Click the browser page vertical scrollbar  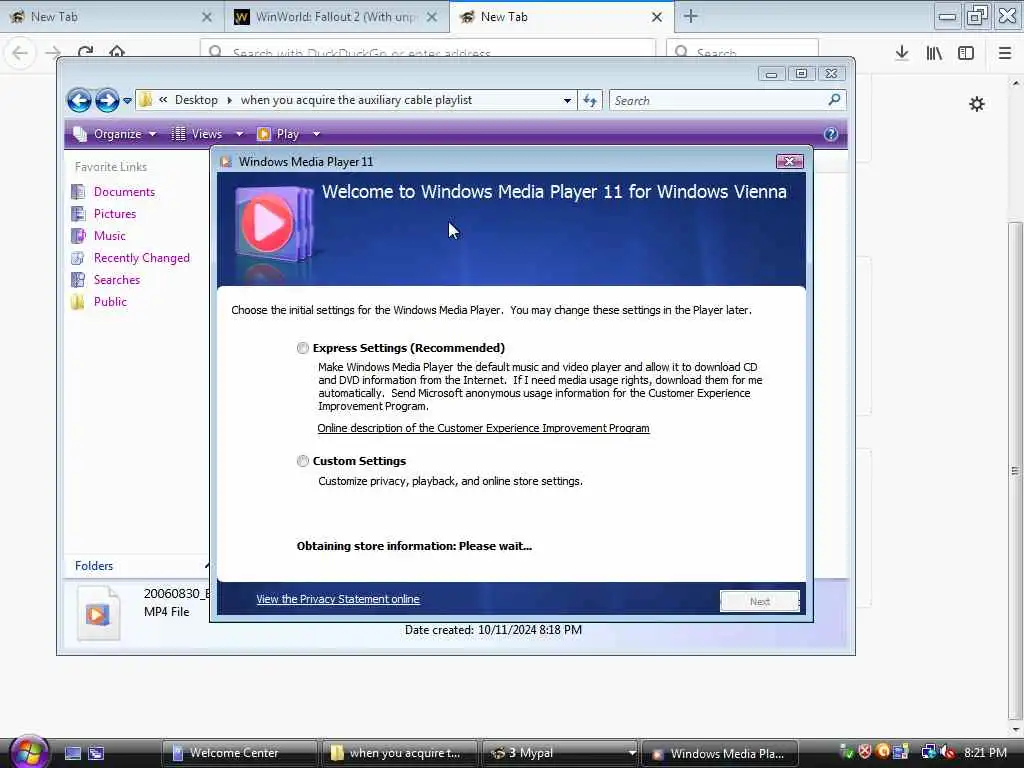coord(1015,470)
